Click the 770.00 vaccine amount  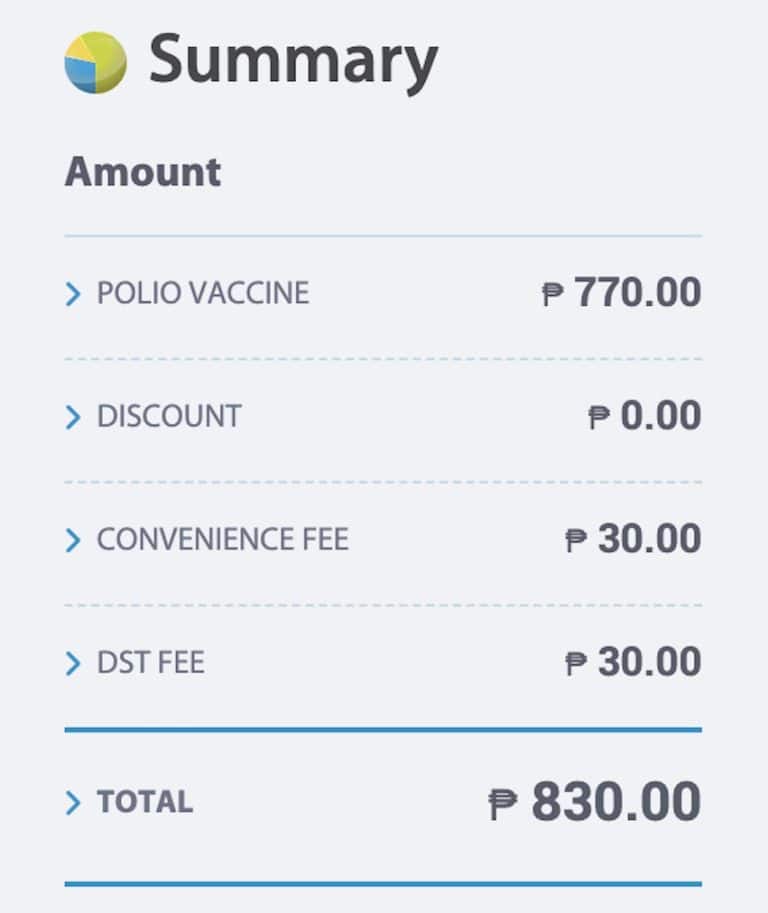pos(637,293)
